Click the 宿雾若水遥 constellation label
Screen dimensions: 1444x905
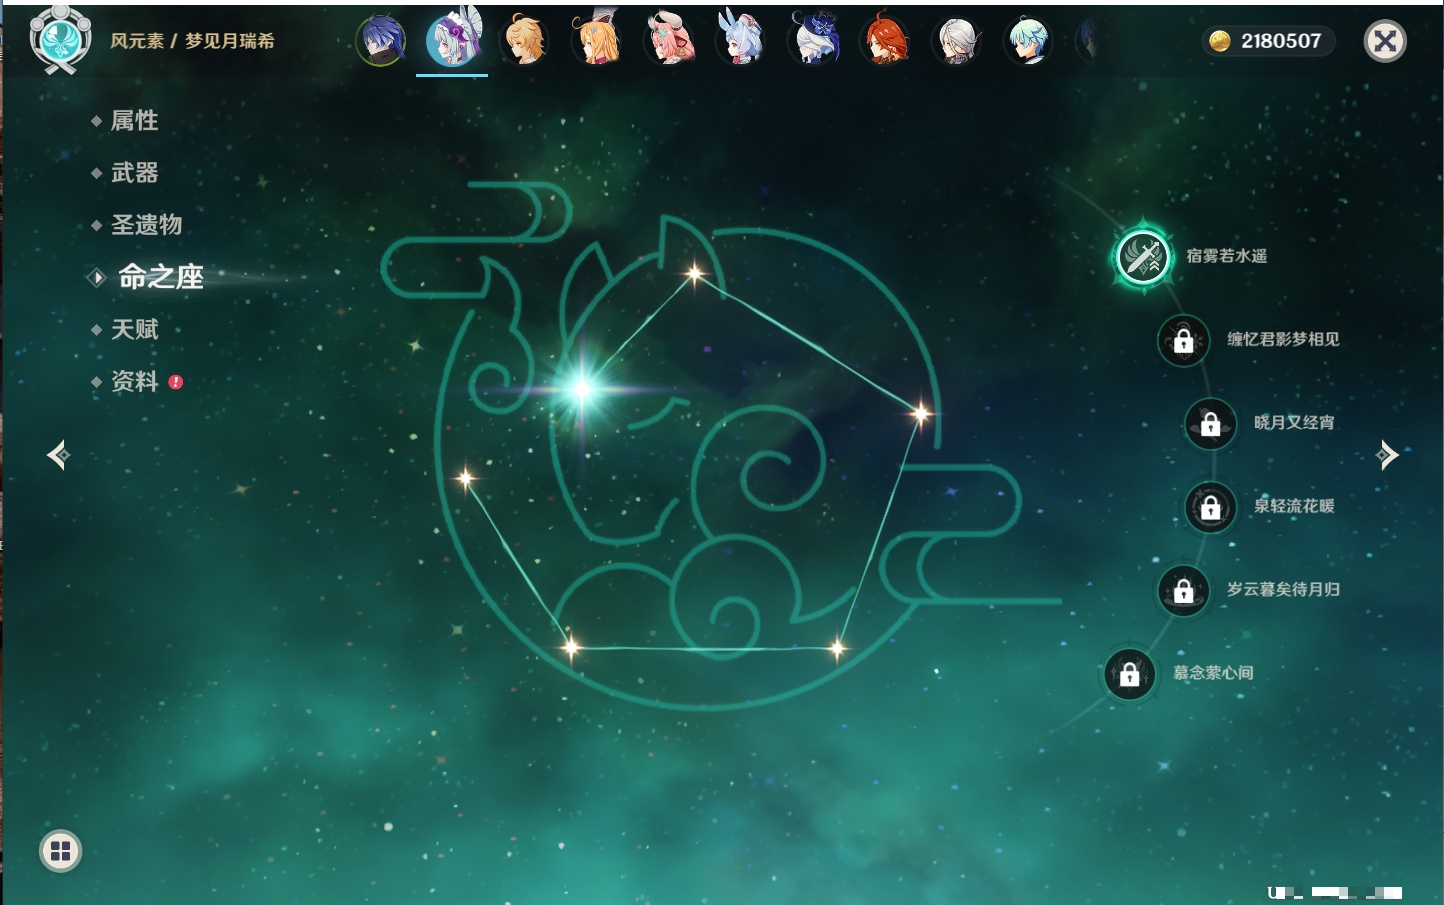(1226, 256)
